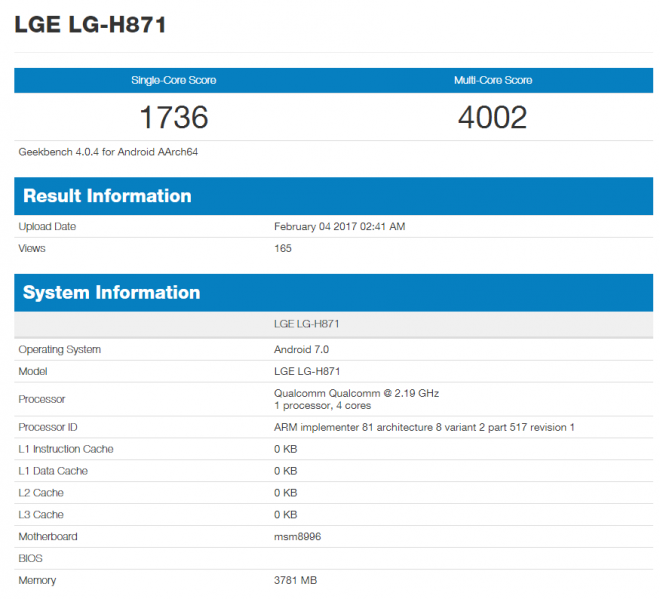The image size is (660, 599).
Task: Click the Motherboard label
Action: [48, 537]
